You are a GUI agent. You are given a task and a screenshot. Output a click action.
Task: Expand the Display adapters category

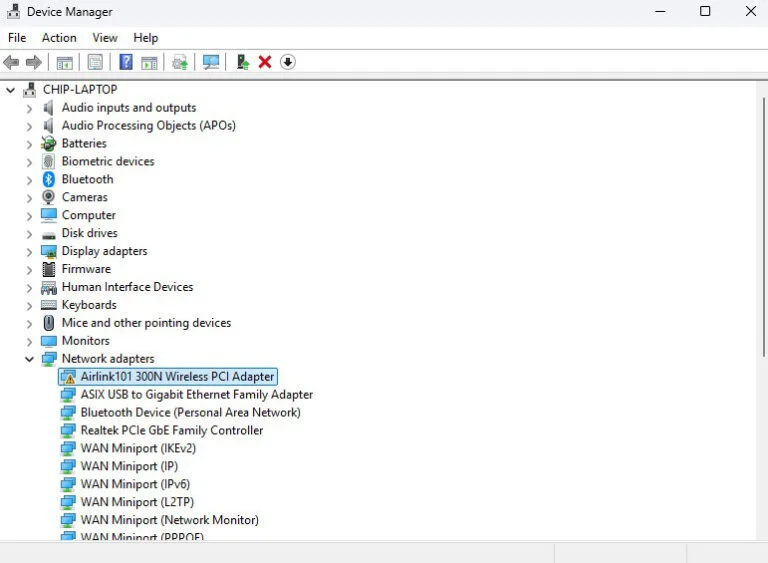[29, 251]
